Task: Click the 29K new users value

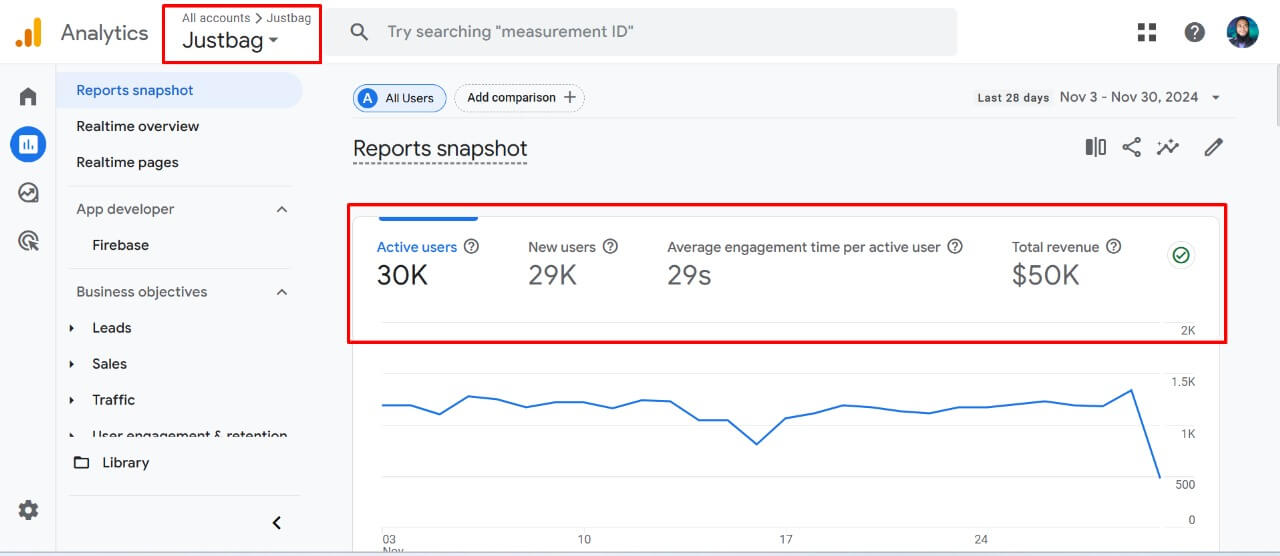Action: 552,276
